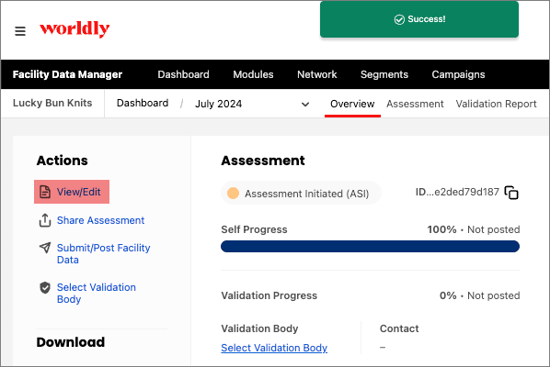This screenshot has width=550, height=367.
Task: Click the 0% validation progress value
Action: 448,295
